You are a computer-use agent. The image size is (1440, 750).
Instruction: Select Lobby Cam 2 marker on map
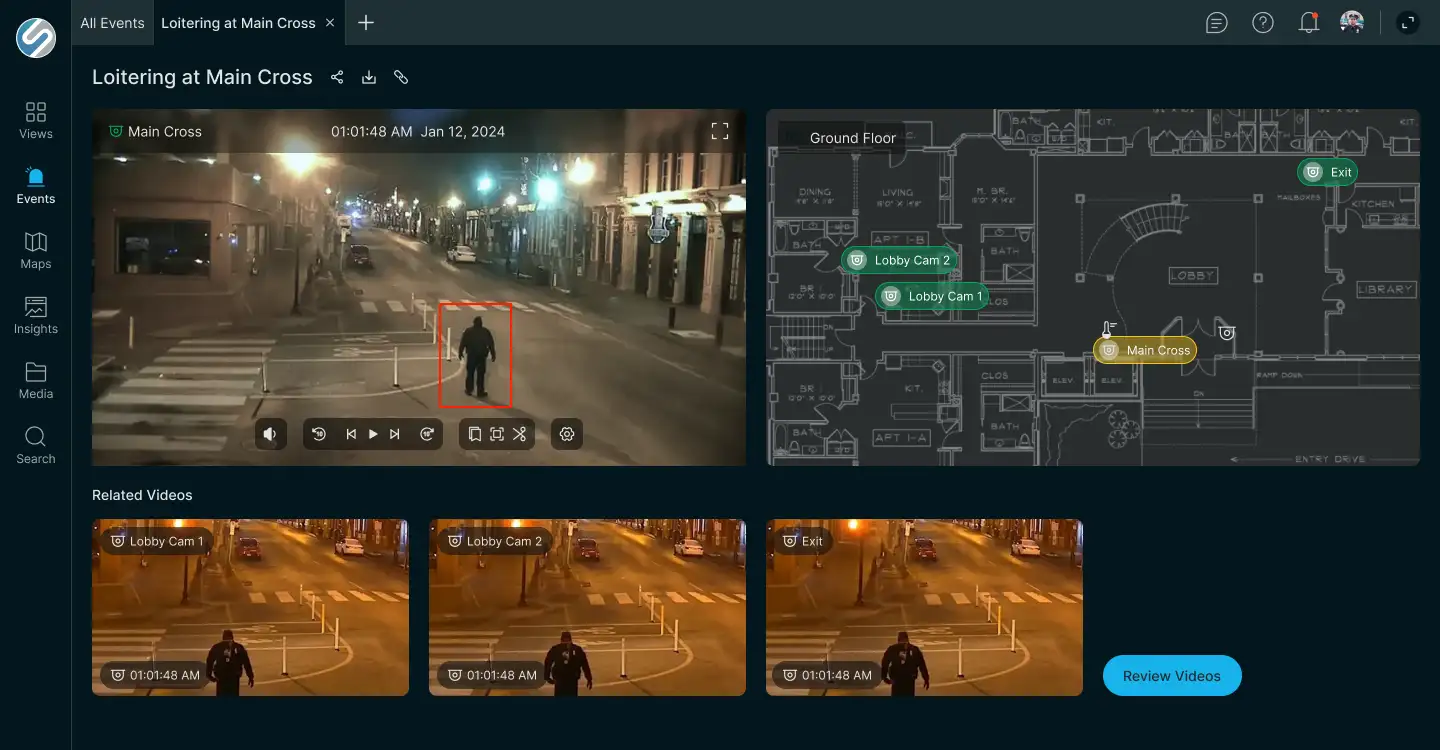(900, 260)
